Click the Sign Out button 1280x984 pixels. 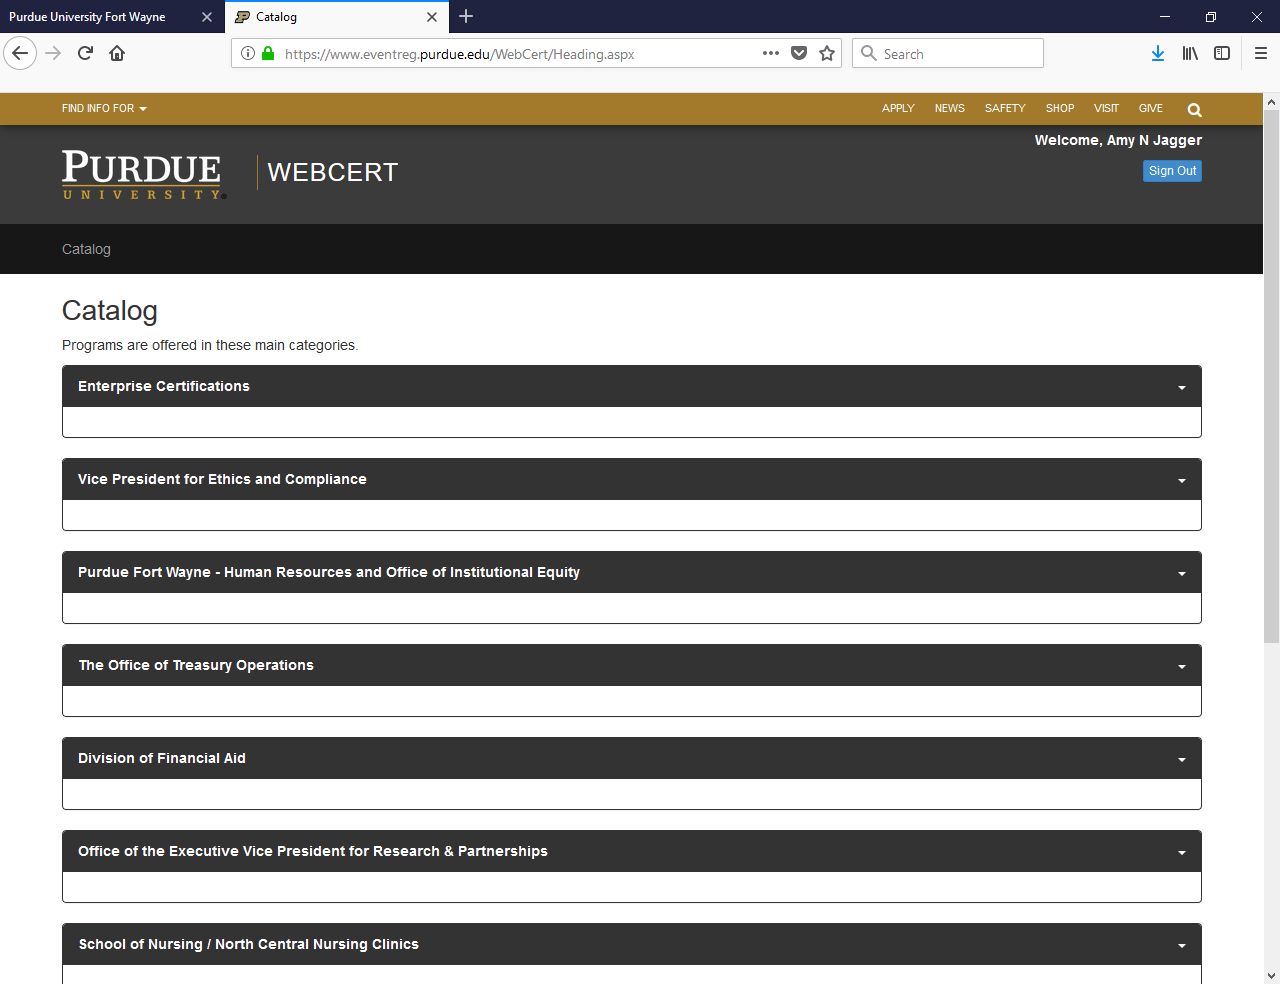click(1172, 171)
